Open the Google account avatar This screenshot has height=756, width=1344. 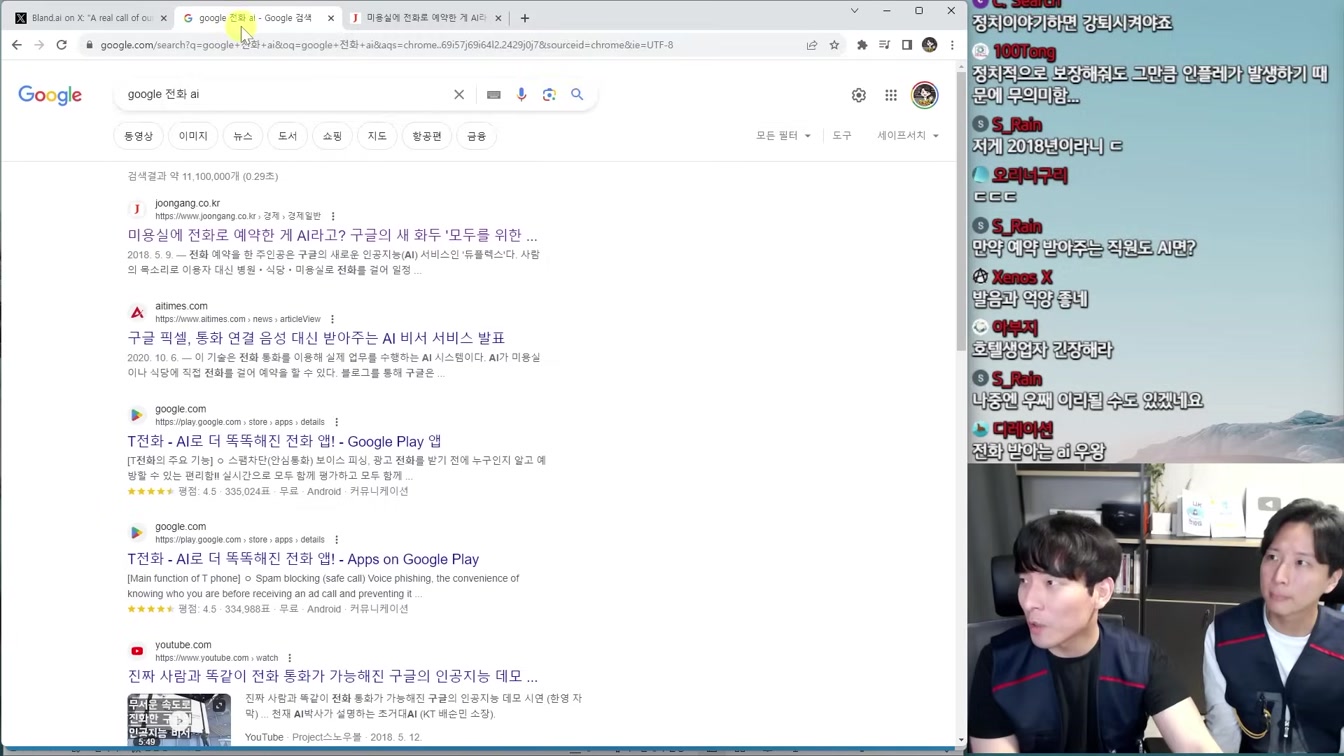coord(924,95)
